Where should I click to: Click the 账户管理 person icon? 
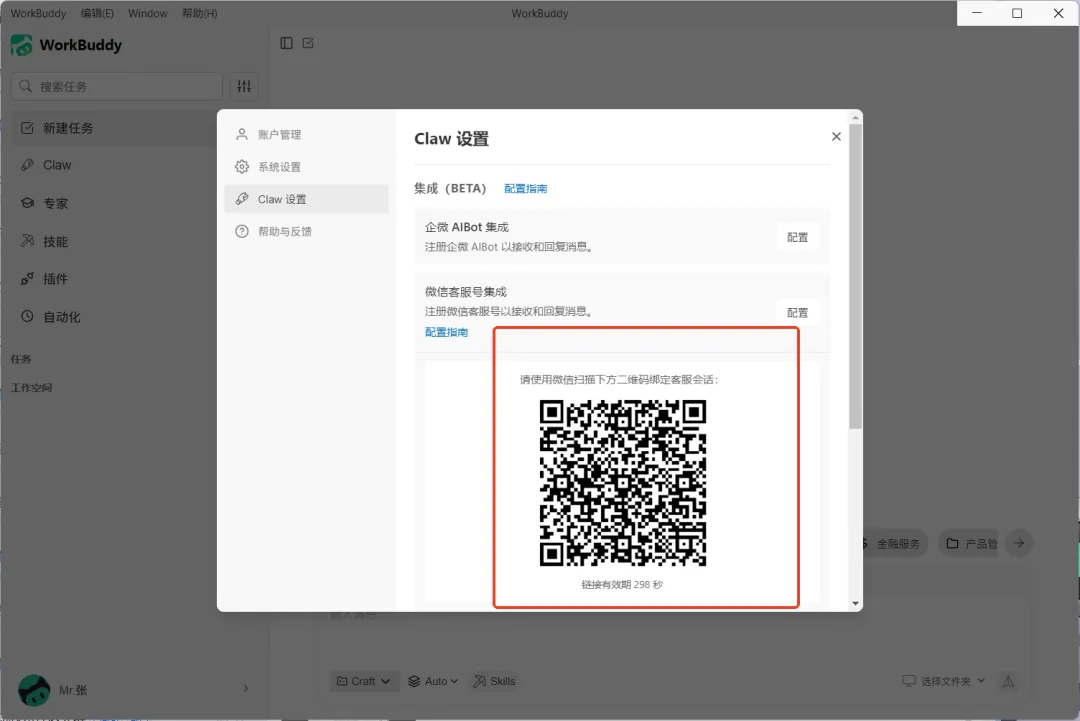click(x=242, y=134)
